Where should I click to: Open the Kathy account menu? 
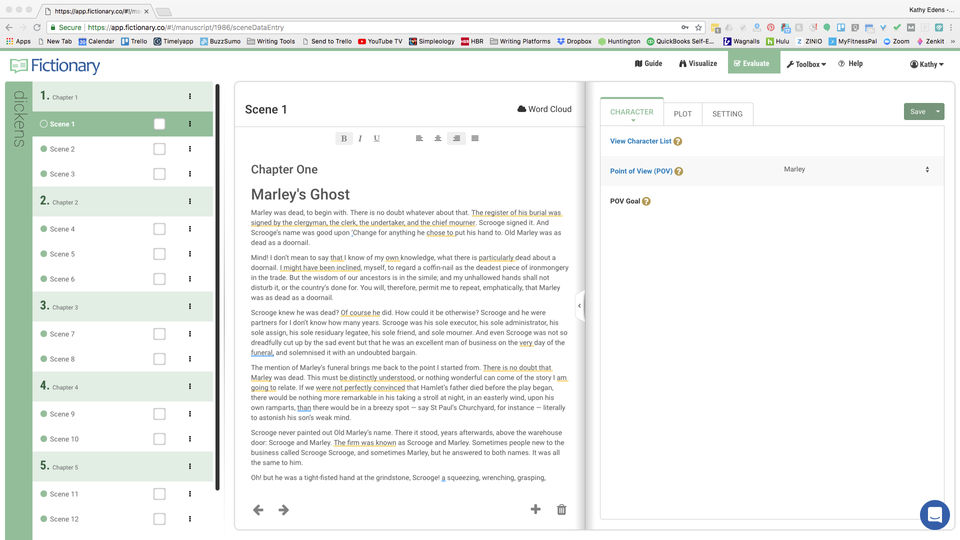[x=926, y=64]
